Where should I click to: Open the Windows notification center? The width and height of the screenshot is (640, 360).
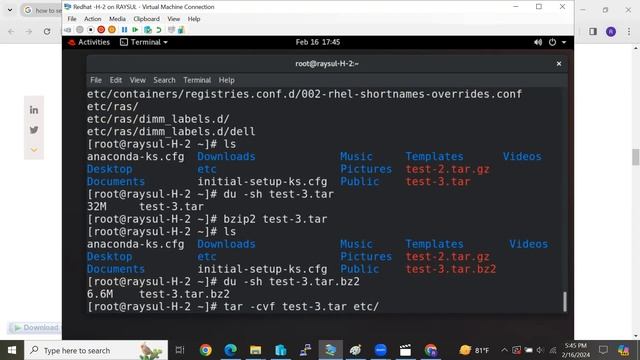click(x=603, y=350)
